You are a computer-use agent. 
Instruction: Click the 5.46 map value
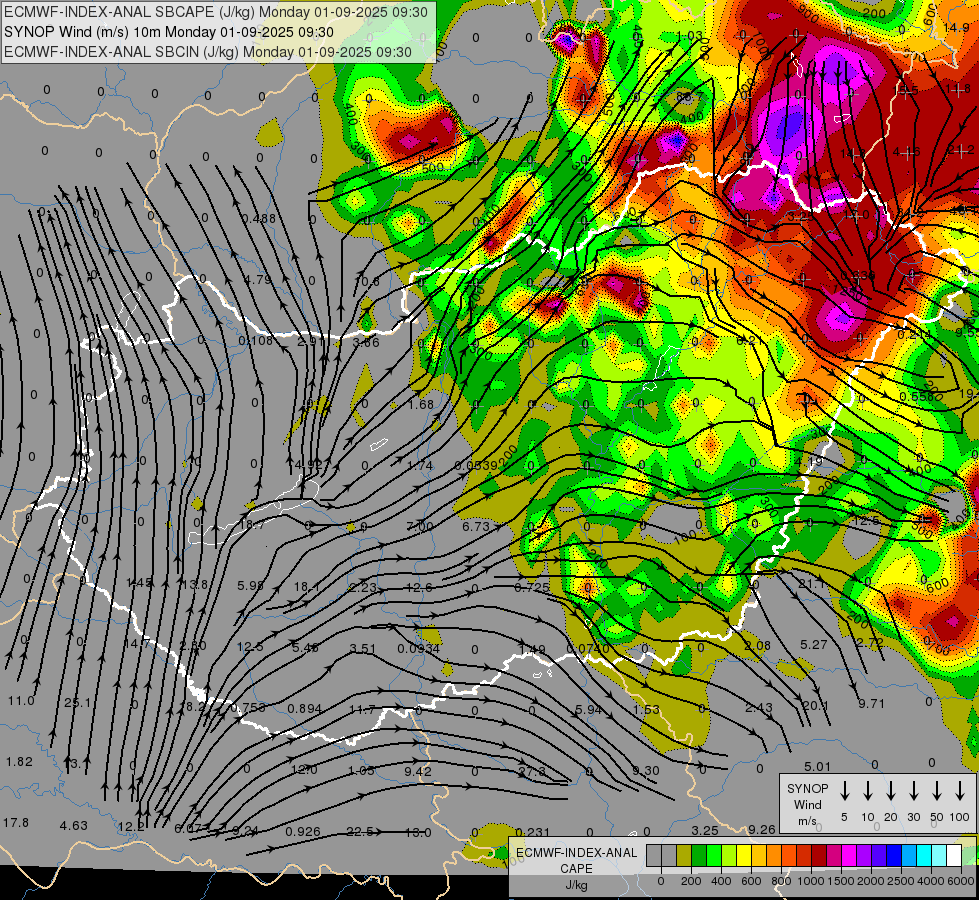pyautogui.click(x=305, y=648)
